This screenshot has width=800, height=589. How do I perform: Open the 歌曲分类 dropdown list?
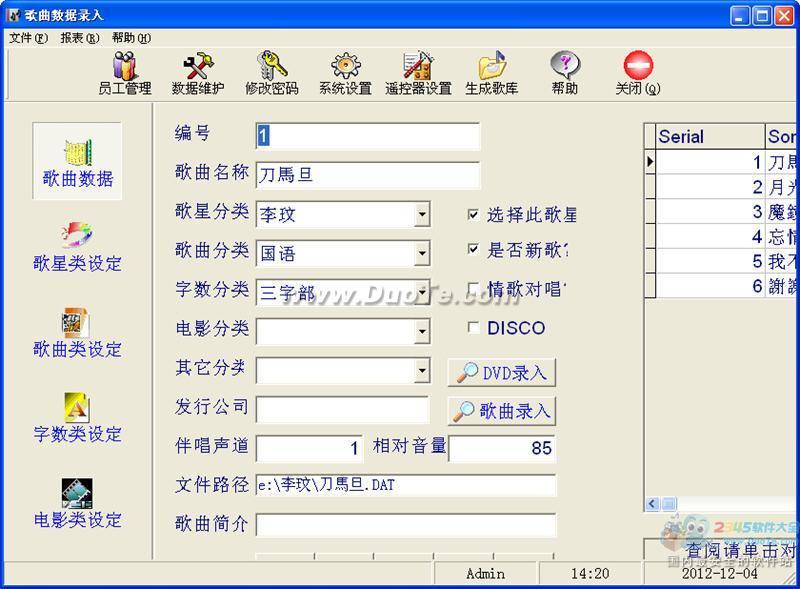(422, 254)
